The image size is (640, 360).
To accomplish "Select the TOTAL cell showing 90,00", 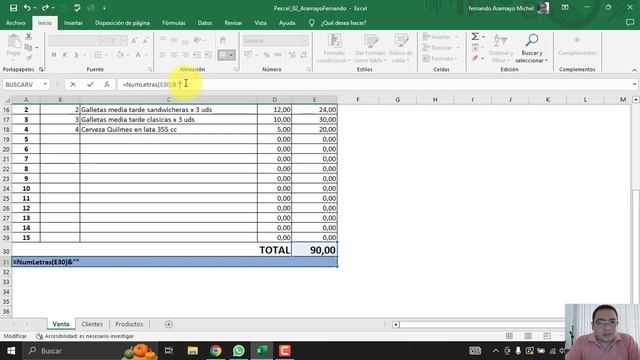I will coord(315,250).
